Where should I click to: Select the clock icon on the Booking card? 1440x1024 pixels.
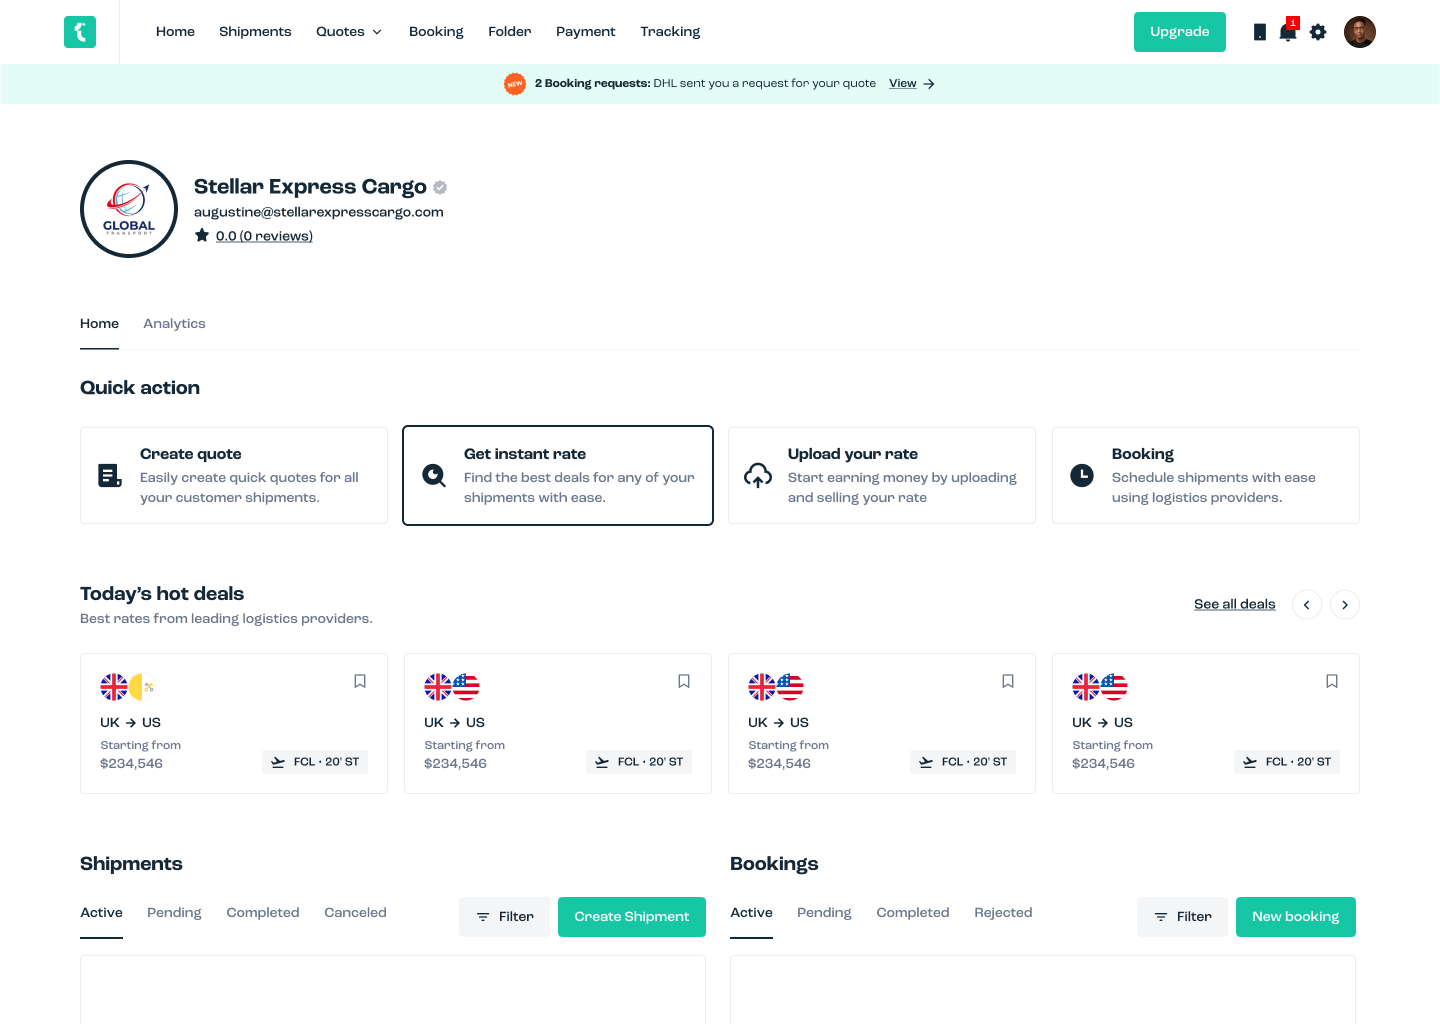[1082, 476]
